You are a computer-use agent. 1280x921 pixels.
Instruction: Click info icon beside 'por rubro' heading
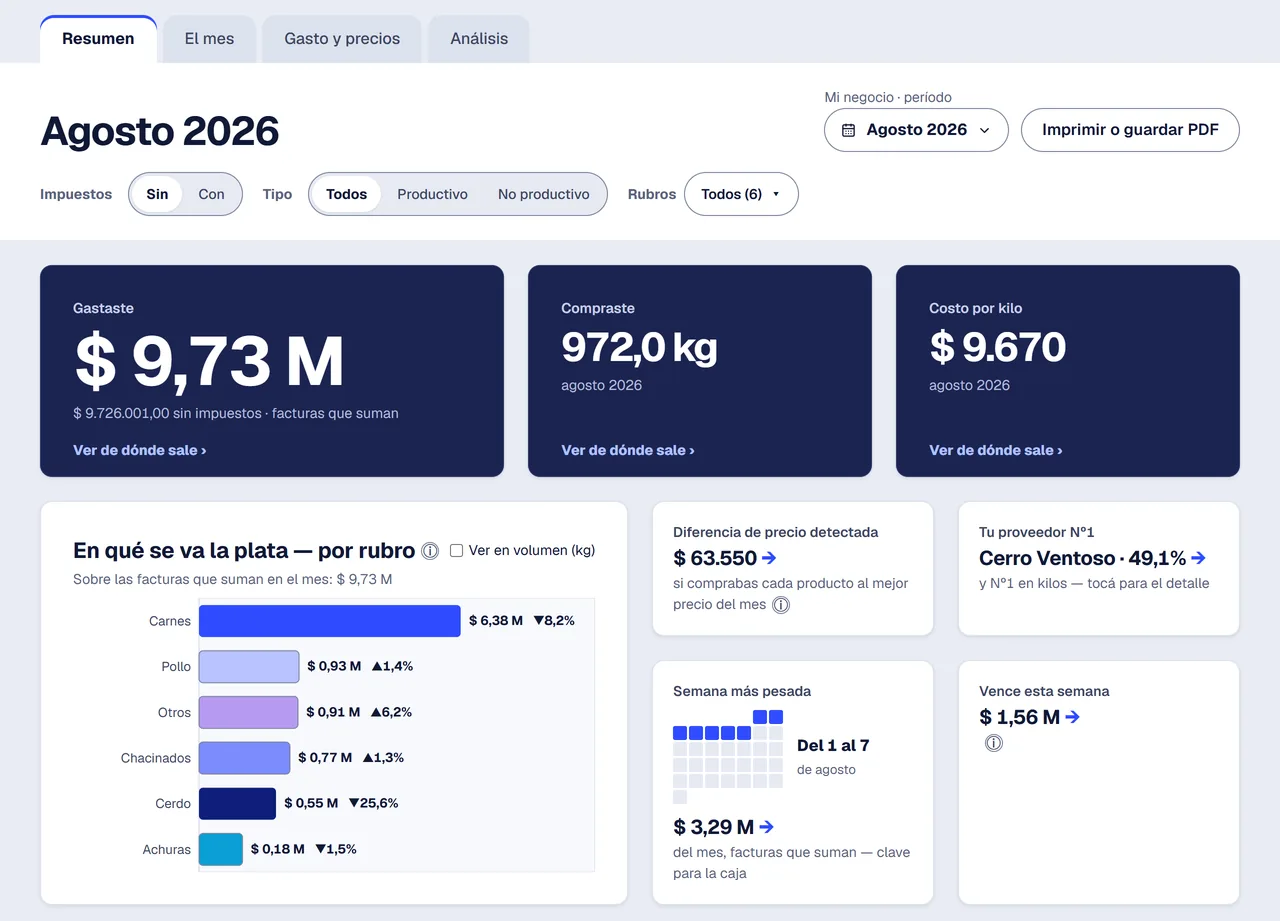pyautogui.click(x=430, y=551)
